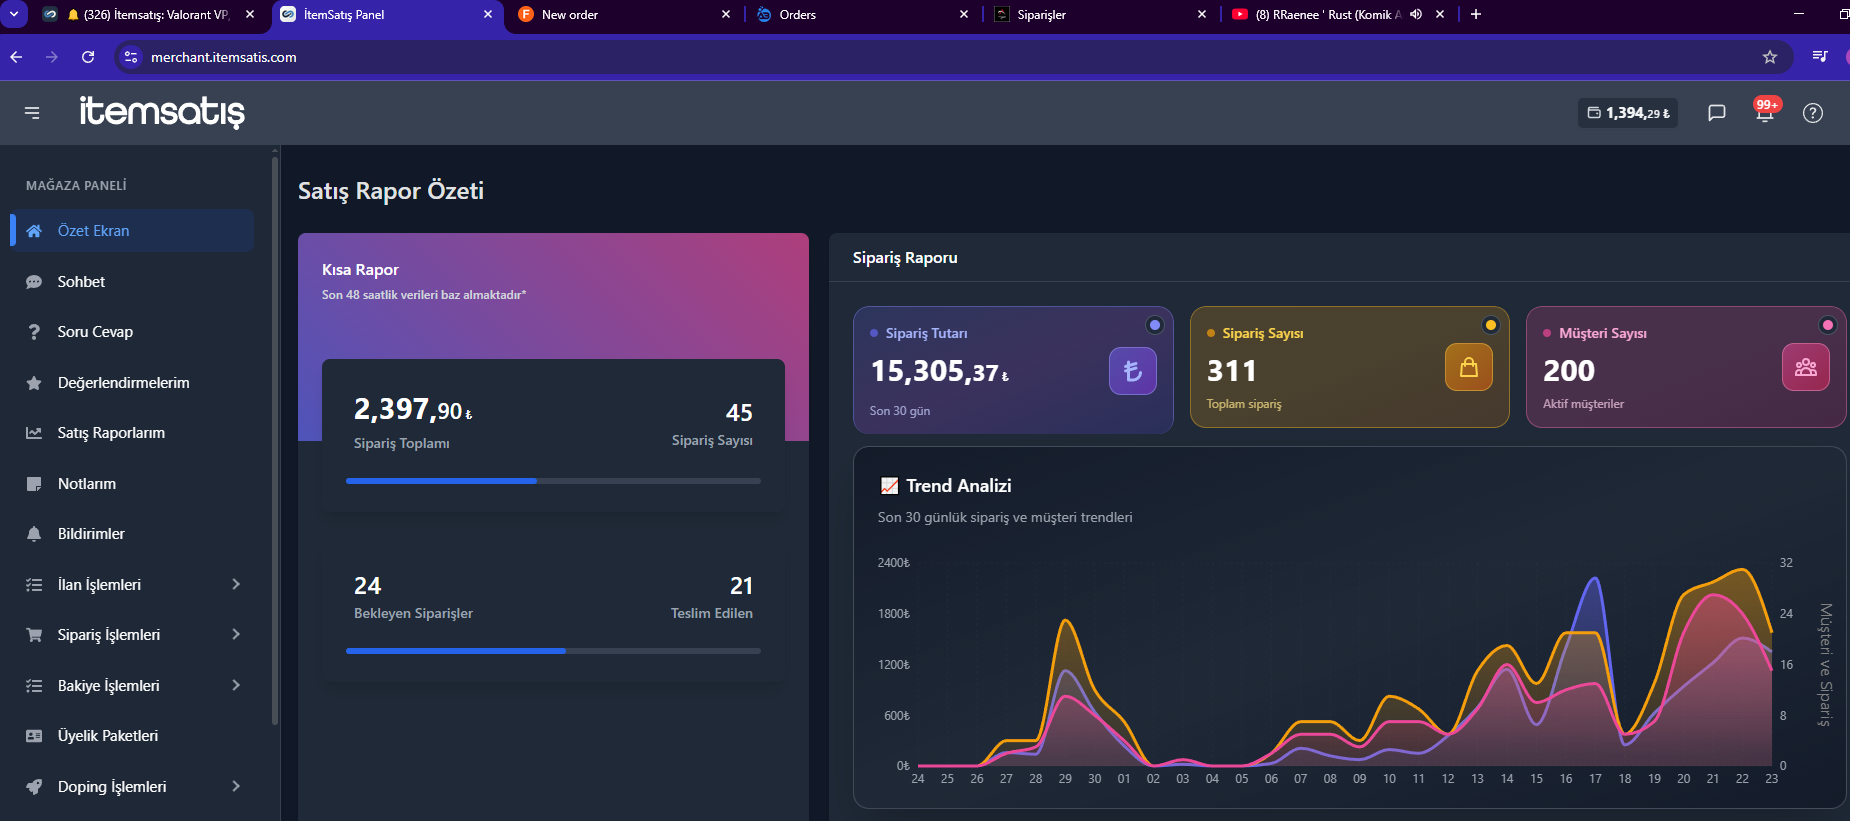Open the notifications bell with 99+ badge
The height and width of the screenshot is (821, 1850).
click(x=1765, y=112)
